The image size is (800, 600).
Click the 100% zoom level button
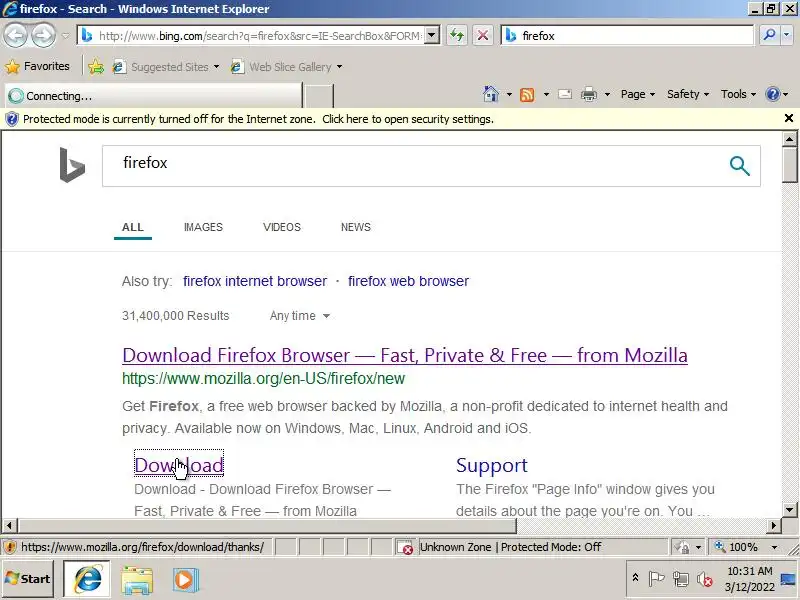pos(739,547)
